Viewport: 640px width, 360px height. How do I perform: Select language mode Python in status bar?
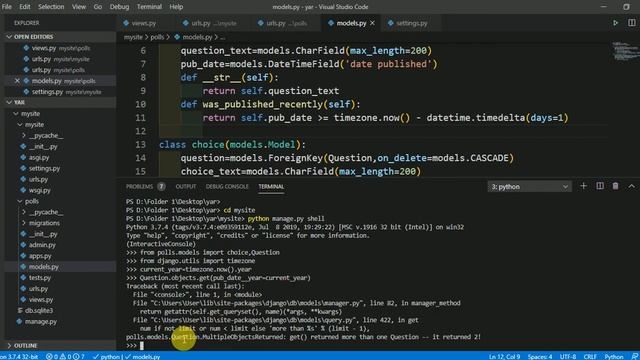(x=613, y=356)
